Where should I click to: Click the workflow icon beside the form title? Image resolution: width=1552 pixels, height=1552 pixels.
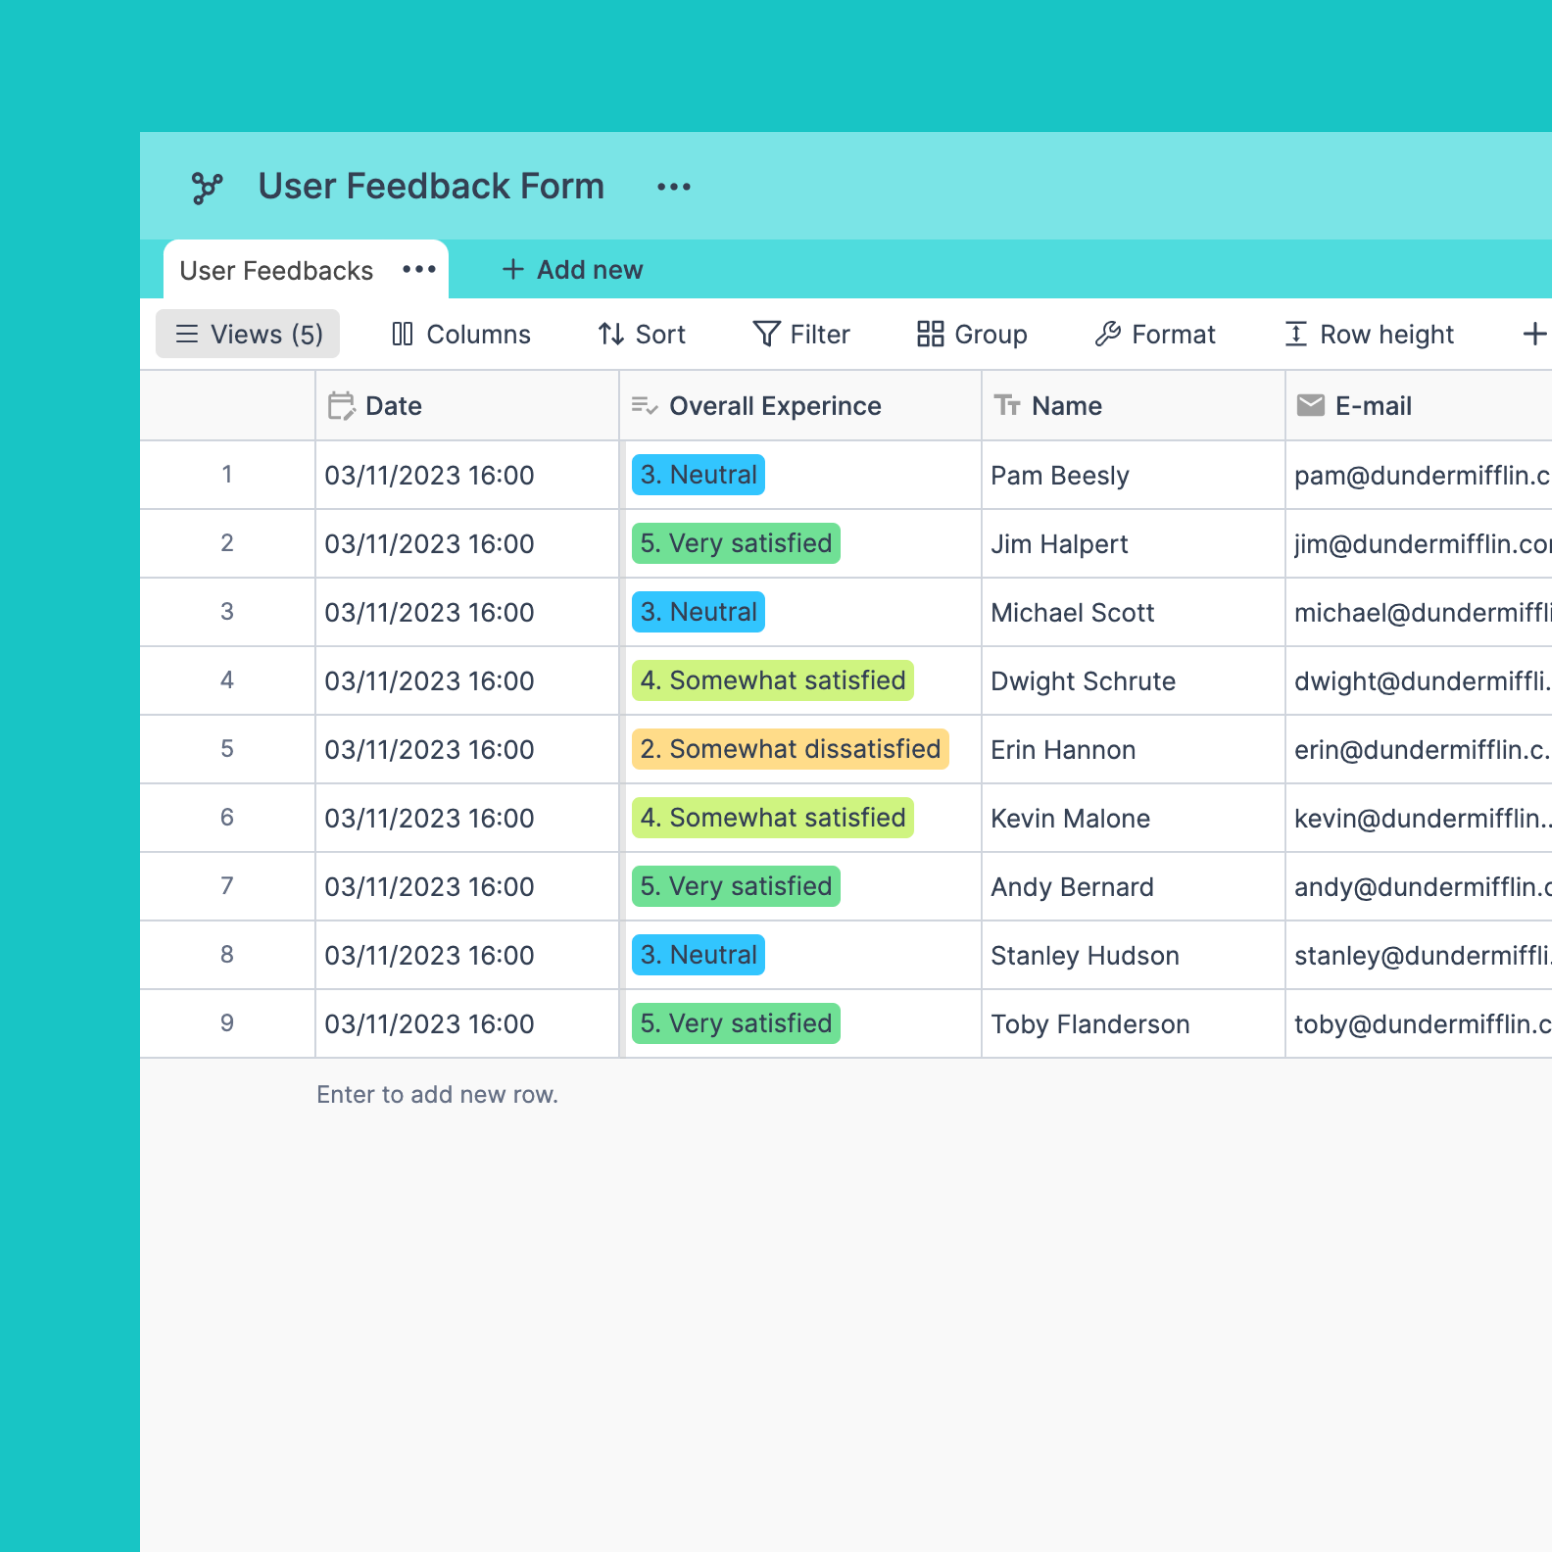[x=207, y=186]
